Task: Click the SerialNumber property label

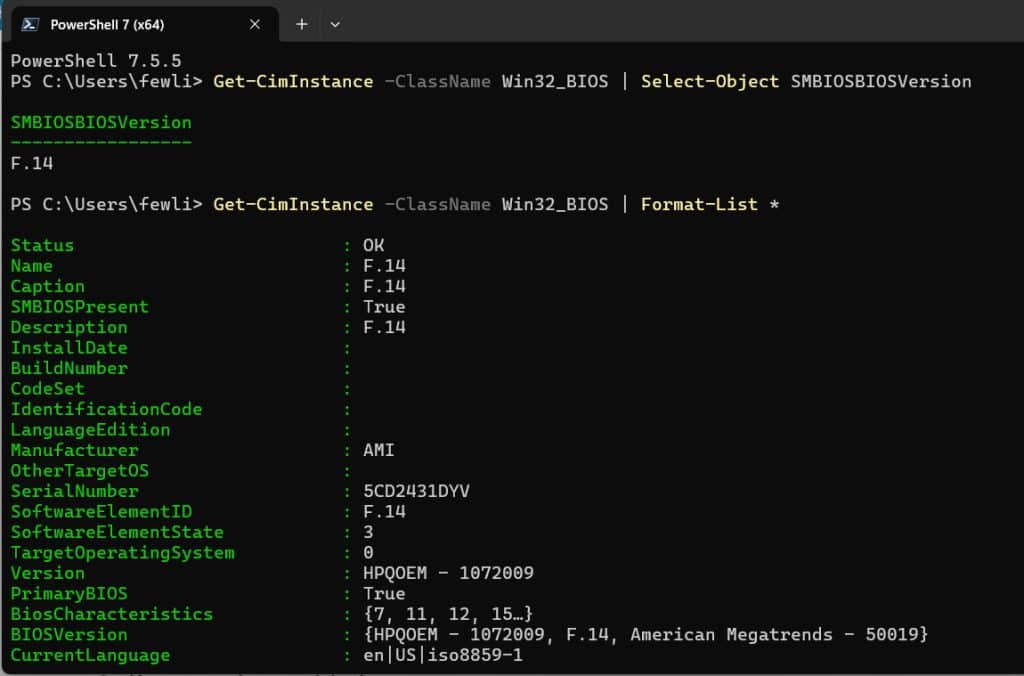Action: pos(74,491)
